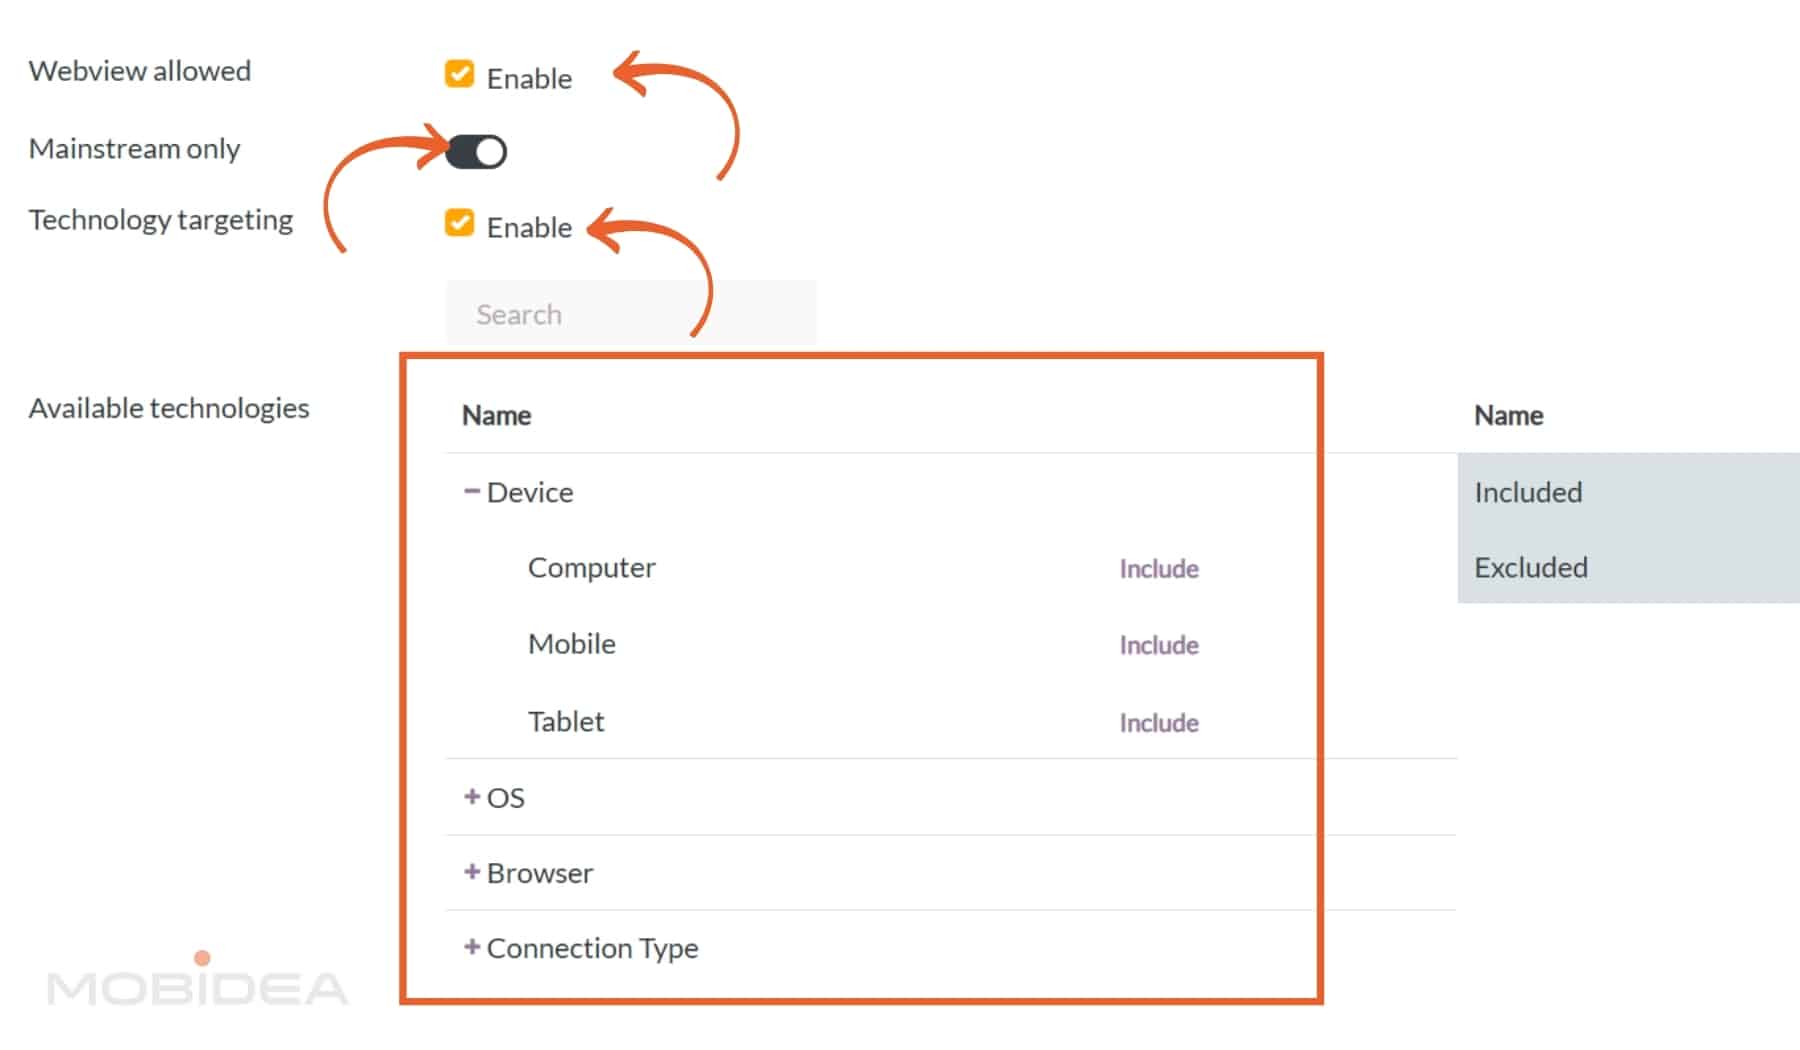This screenshot has width=1800, height=1050.
Task: Select the Excluded row
Action: pyautogui.click(x=1530, y=567)
